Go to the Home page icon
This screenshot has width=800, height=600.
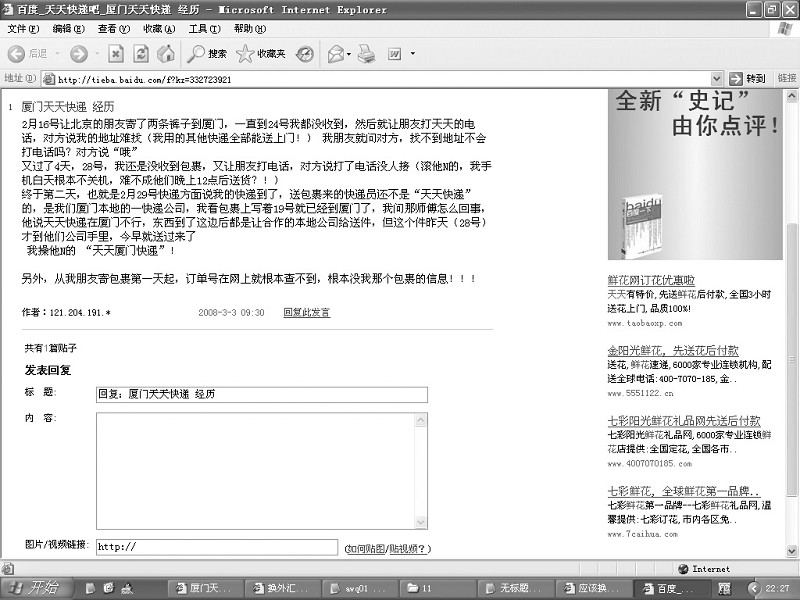click(x=166, y=53)
